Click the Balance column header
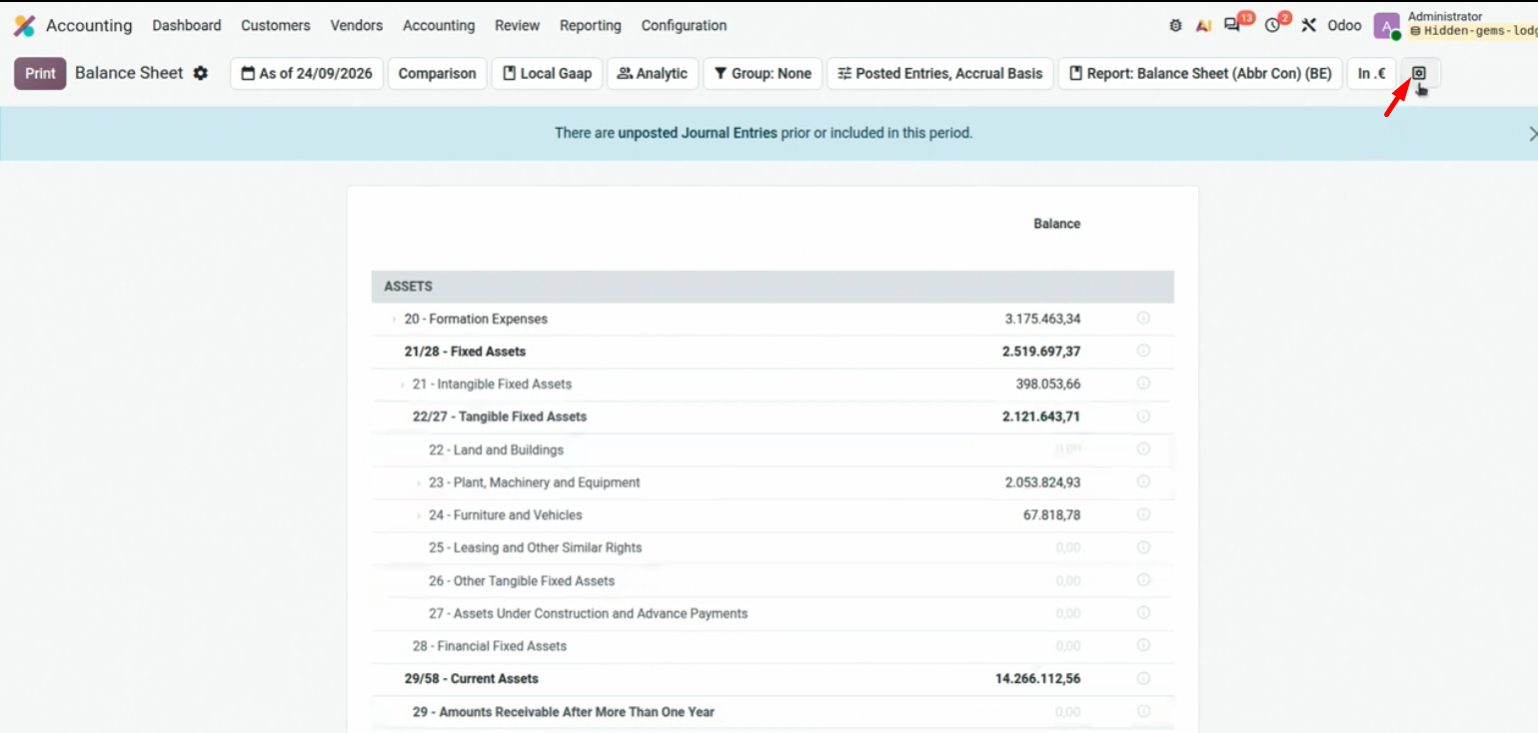The image size is (1538, 733). tap(1057, 224)
